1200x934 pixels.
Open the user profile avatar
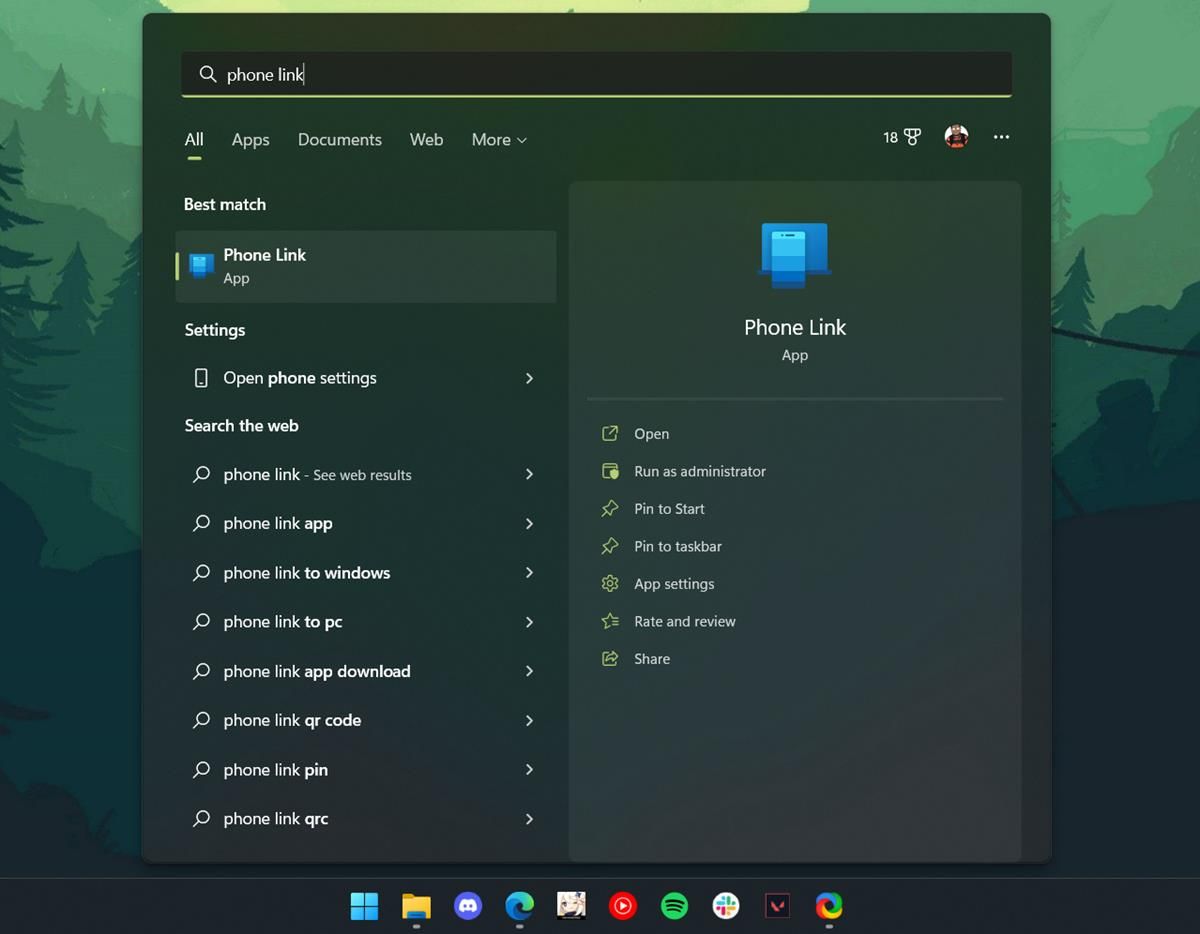point(956,137)
